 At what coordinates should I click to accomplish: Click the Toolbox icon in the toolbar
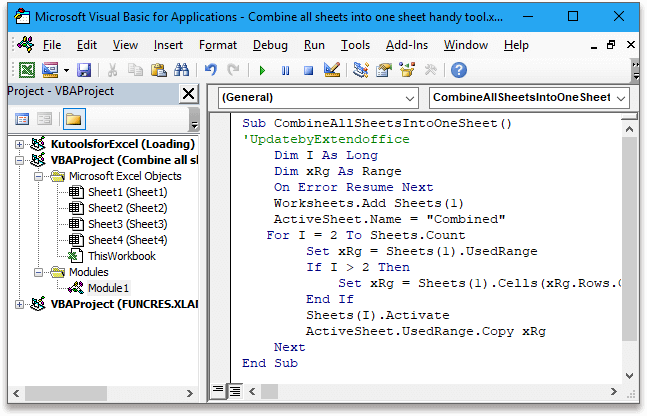(430, 70)
